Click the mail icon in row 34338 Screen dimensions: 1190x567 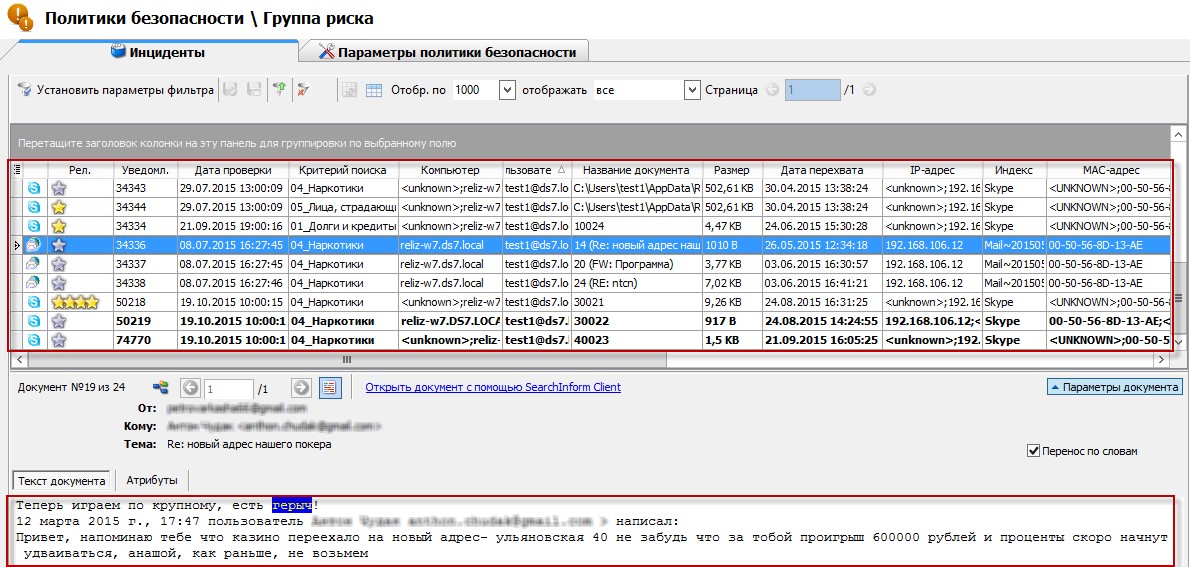click(x=34, y=282)
